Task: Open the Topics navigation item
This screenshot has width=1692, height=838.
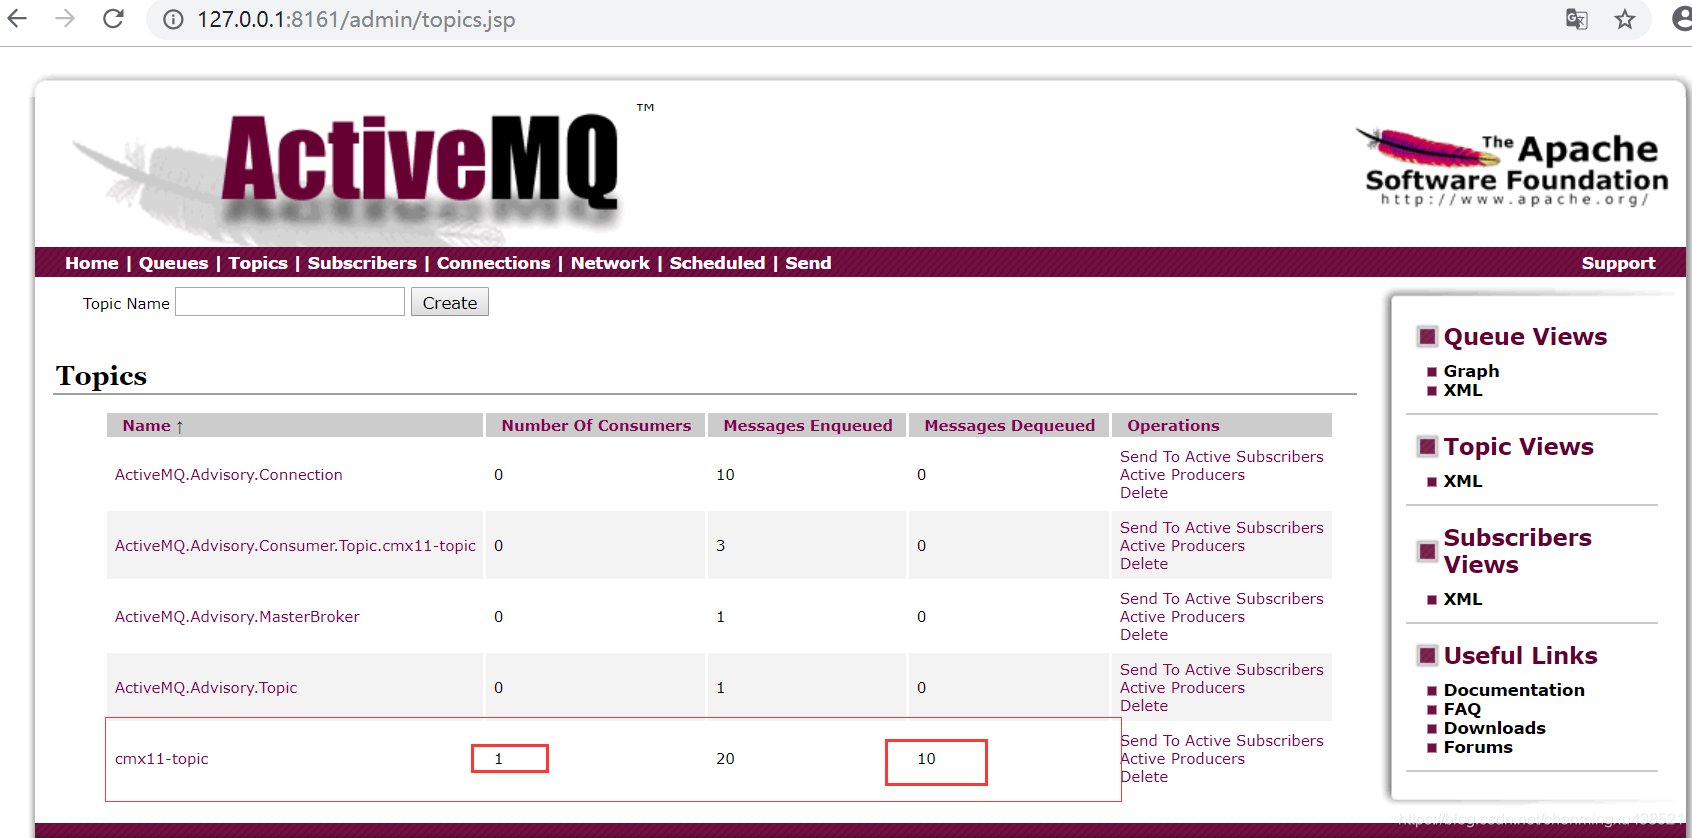Action: (258, 263)
